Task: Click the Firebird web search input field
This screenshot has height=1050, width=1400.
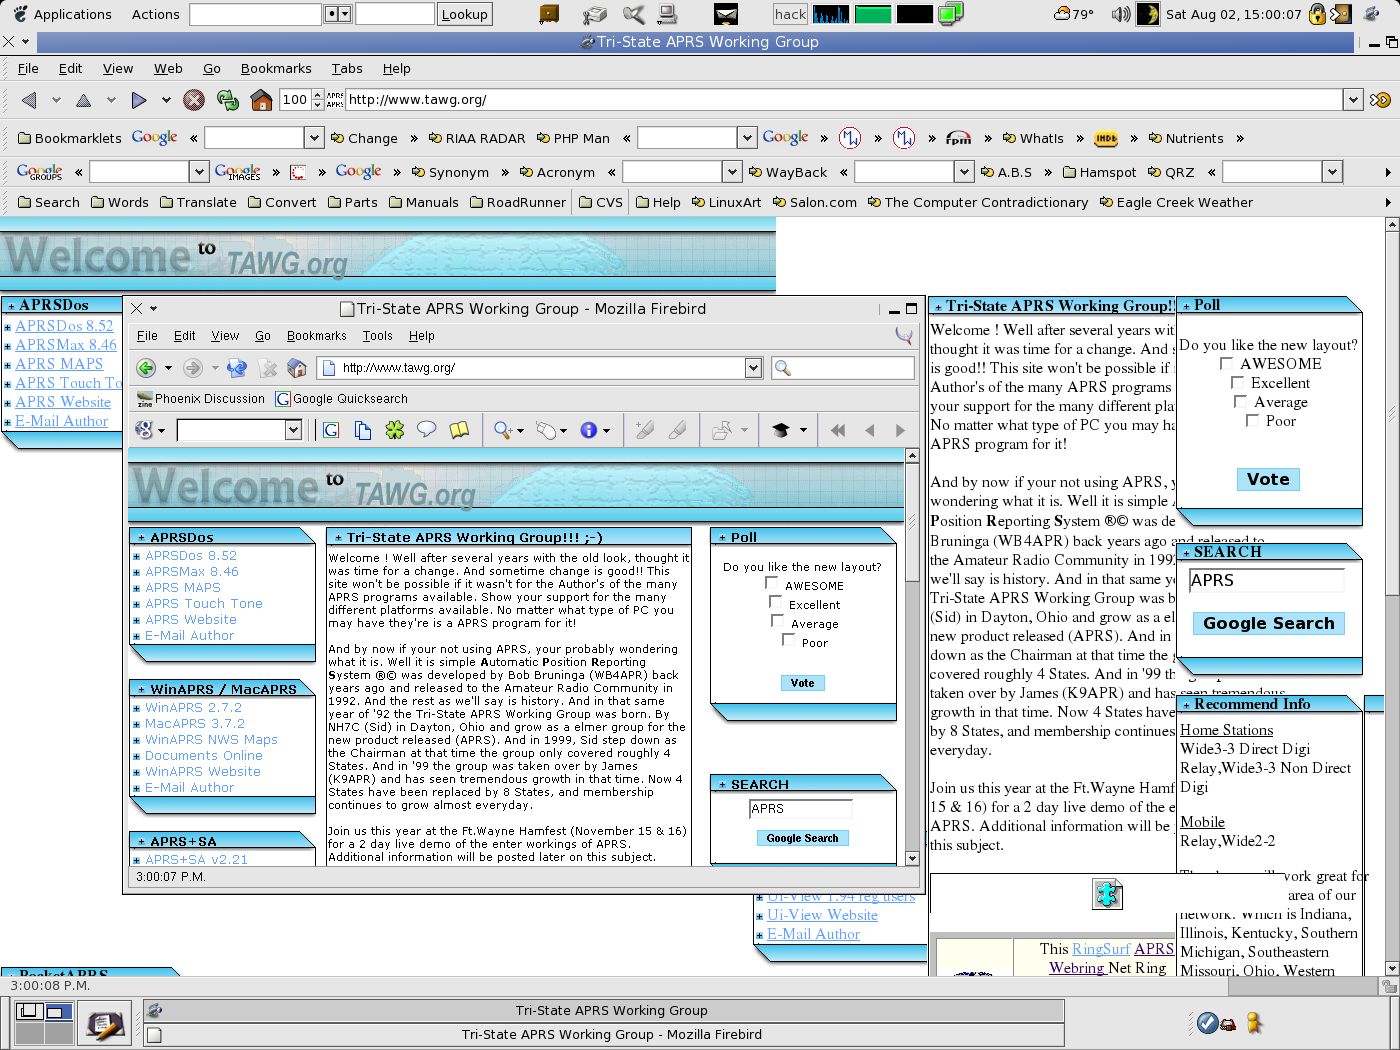Action: click(842, 368)
